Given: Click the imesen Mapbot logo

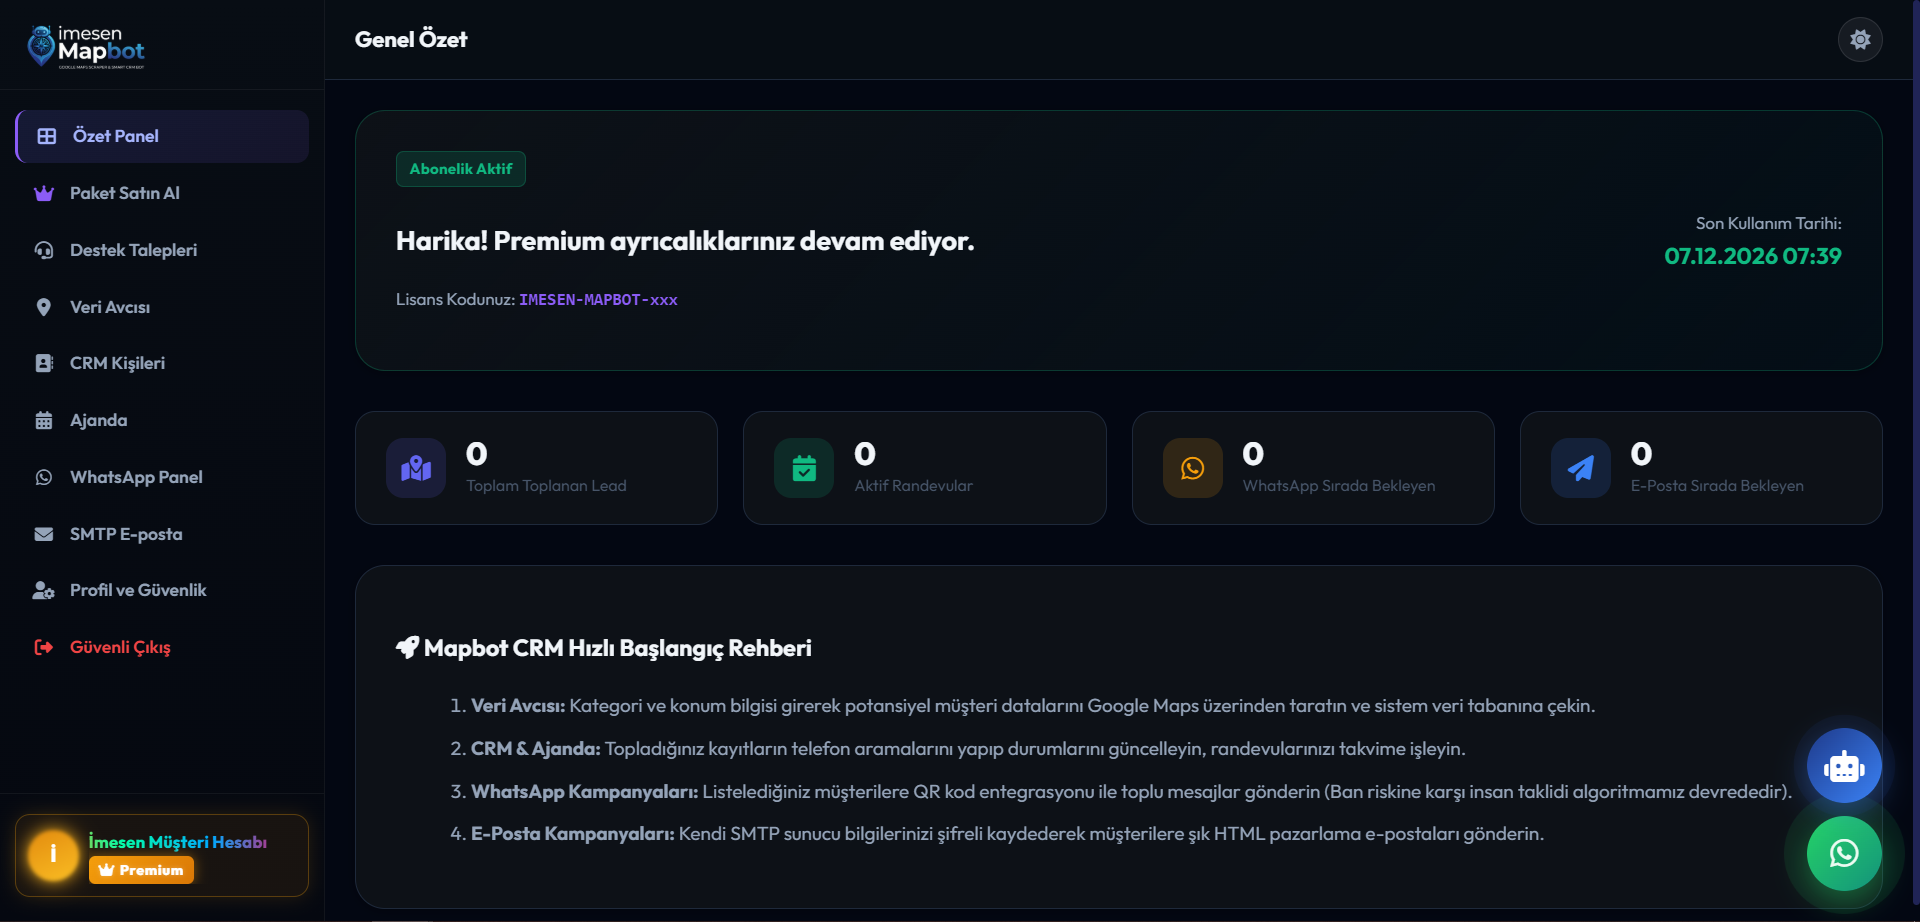Looking at the screenshot, I should tap(86, 46).
